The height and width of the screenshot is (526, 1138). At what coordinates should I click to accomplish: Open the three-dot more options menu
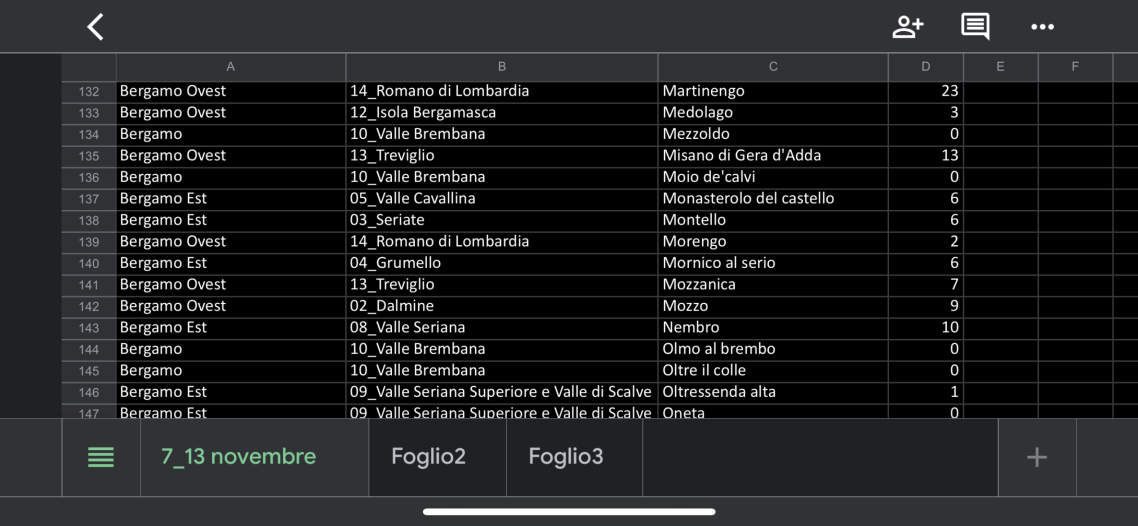tap(1042, 27)
